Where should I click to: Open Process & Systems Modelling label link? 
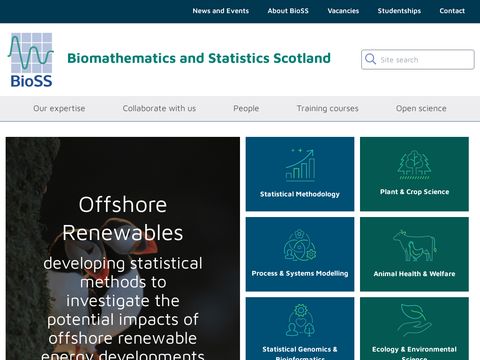click(300, 273)
